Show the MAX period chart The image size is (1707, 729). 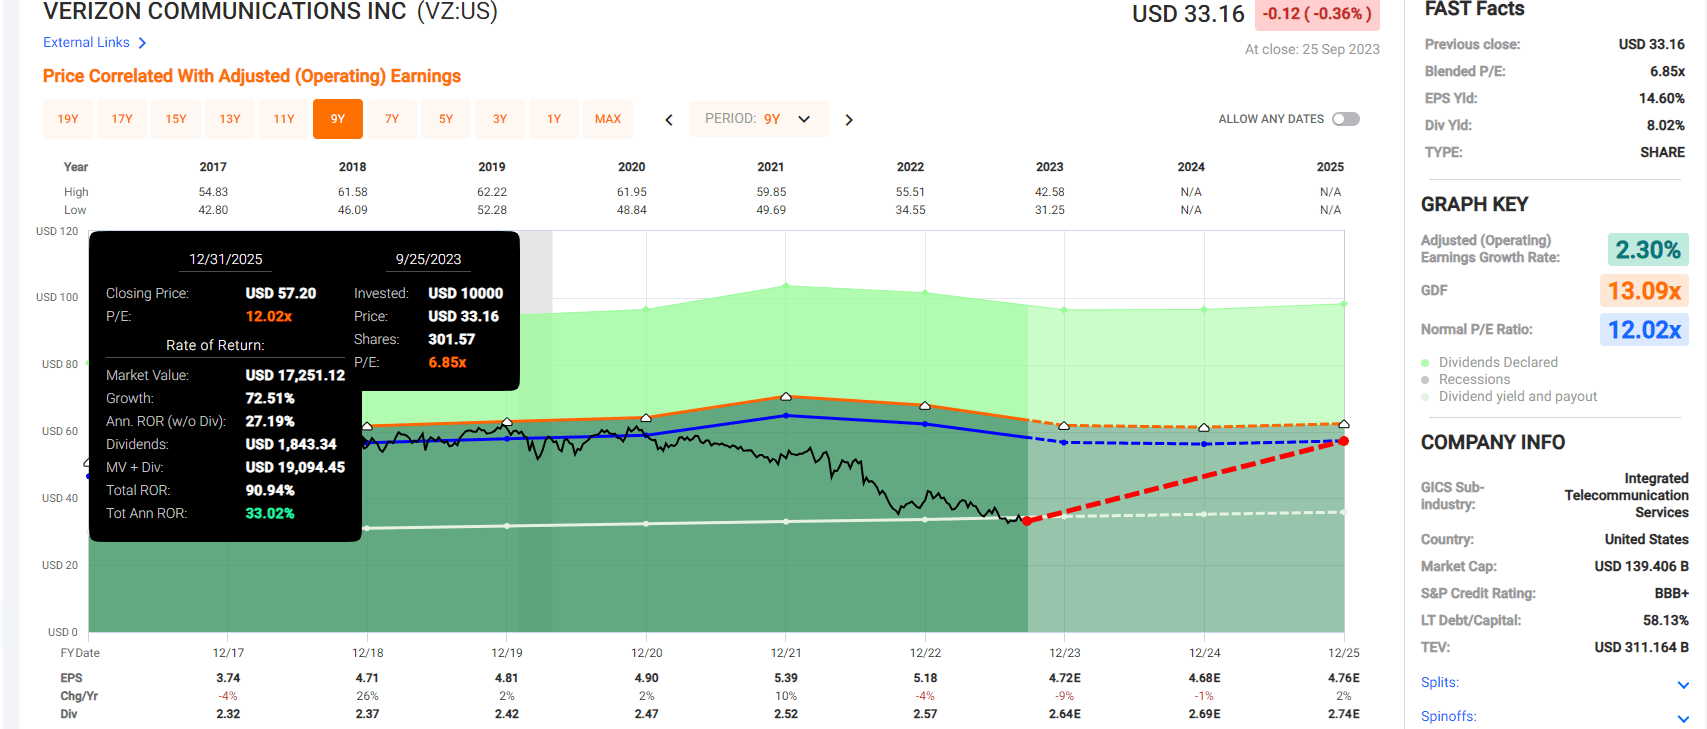pyautogui.click(x=608, y=119)
